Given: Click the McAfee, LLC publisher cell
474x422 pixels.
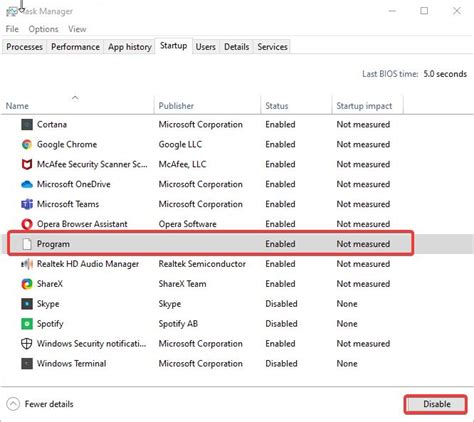Looking at the screenshot, I should [182, 164].
